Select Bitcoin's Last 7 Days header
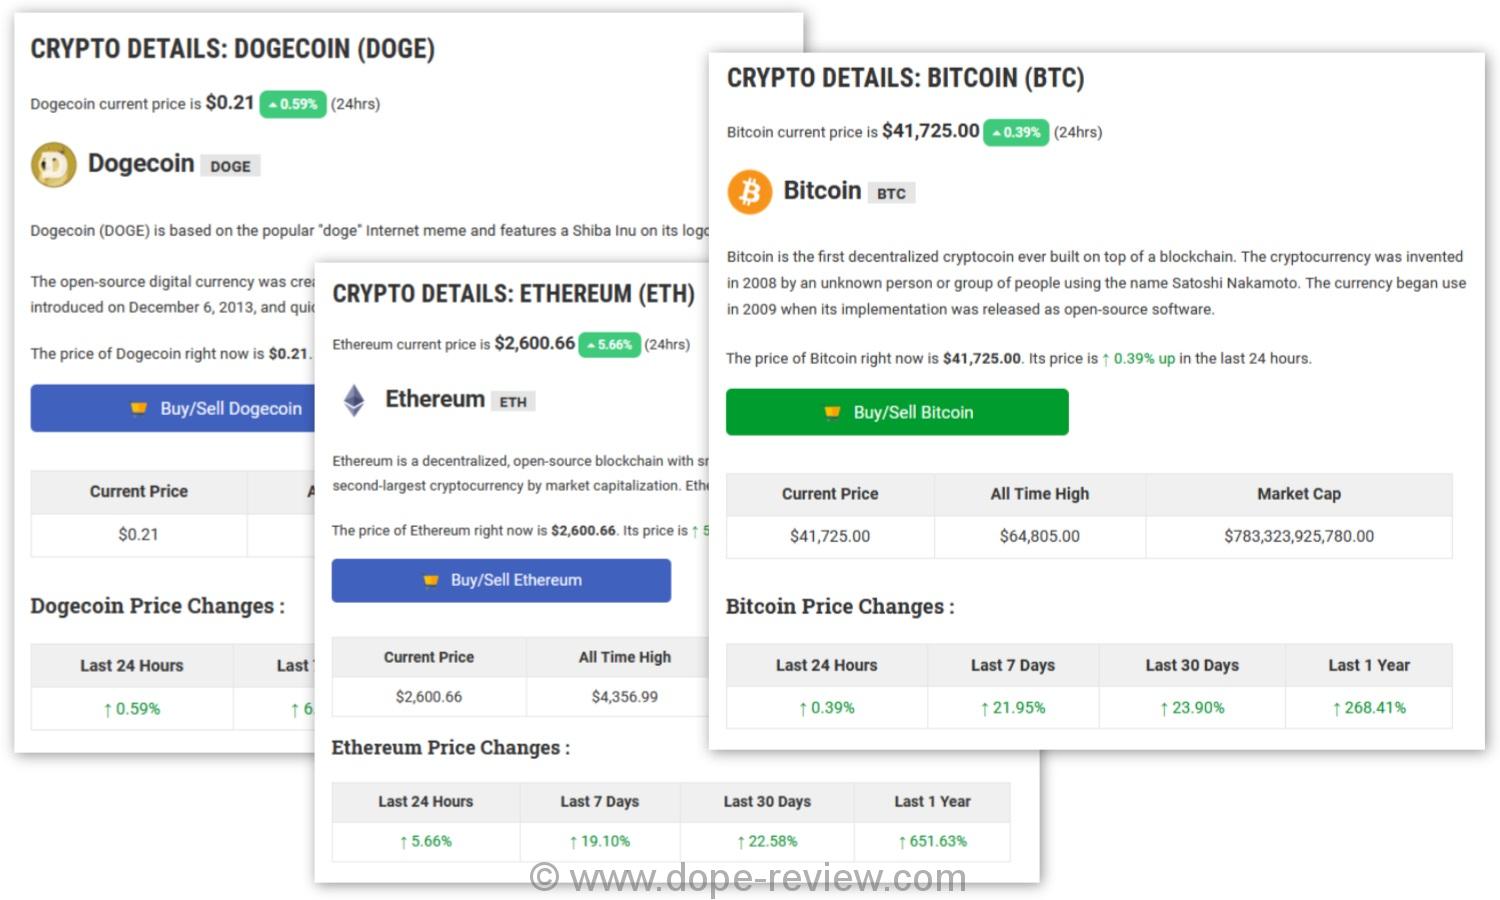 [x=1012, y=665]
